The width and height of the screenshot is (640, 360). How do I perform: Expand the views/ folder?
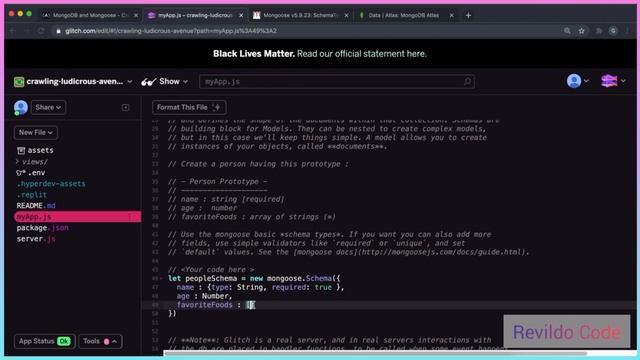click(32, 162)
